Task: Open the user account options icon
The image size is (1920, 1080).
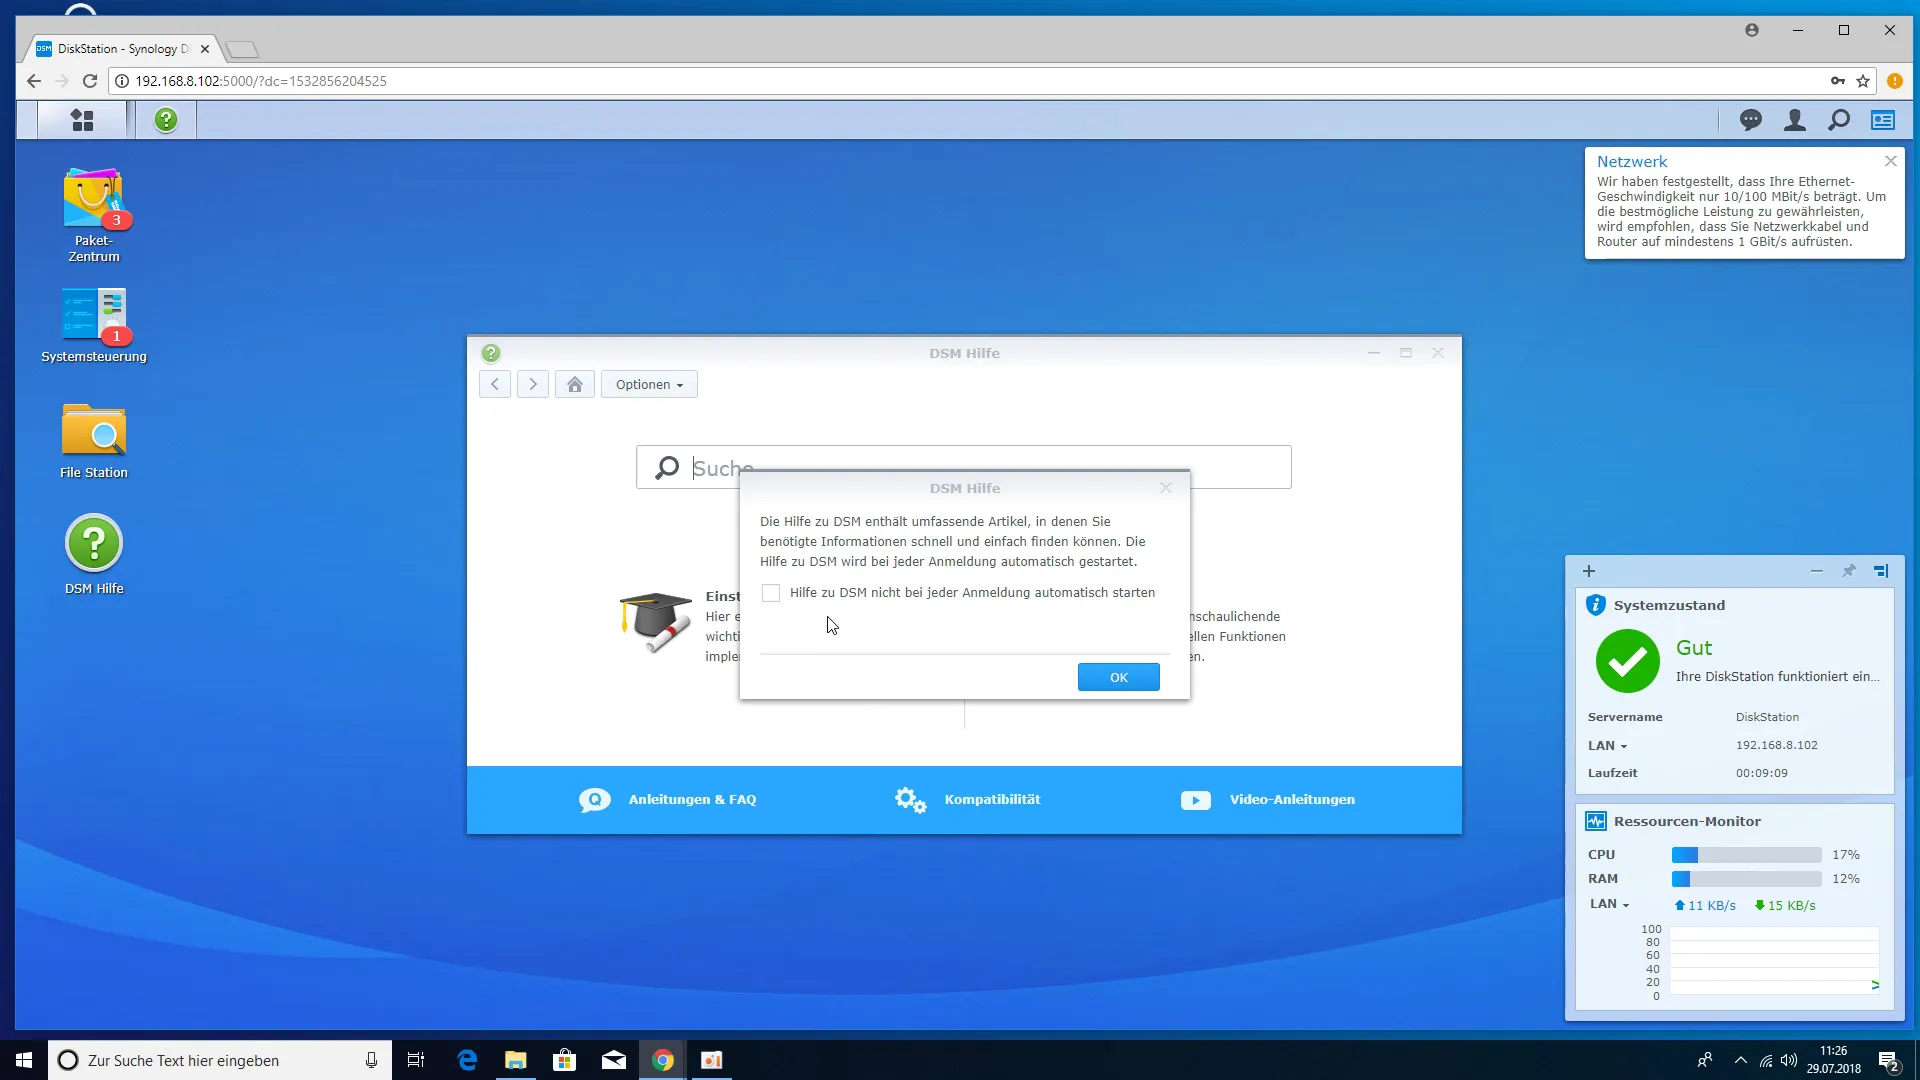Action: tap(1795, 120)
